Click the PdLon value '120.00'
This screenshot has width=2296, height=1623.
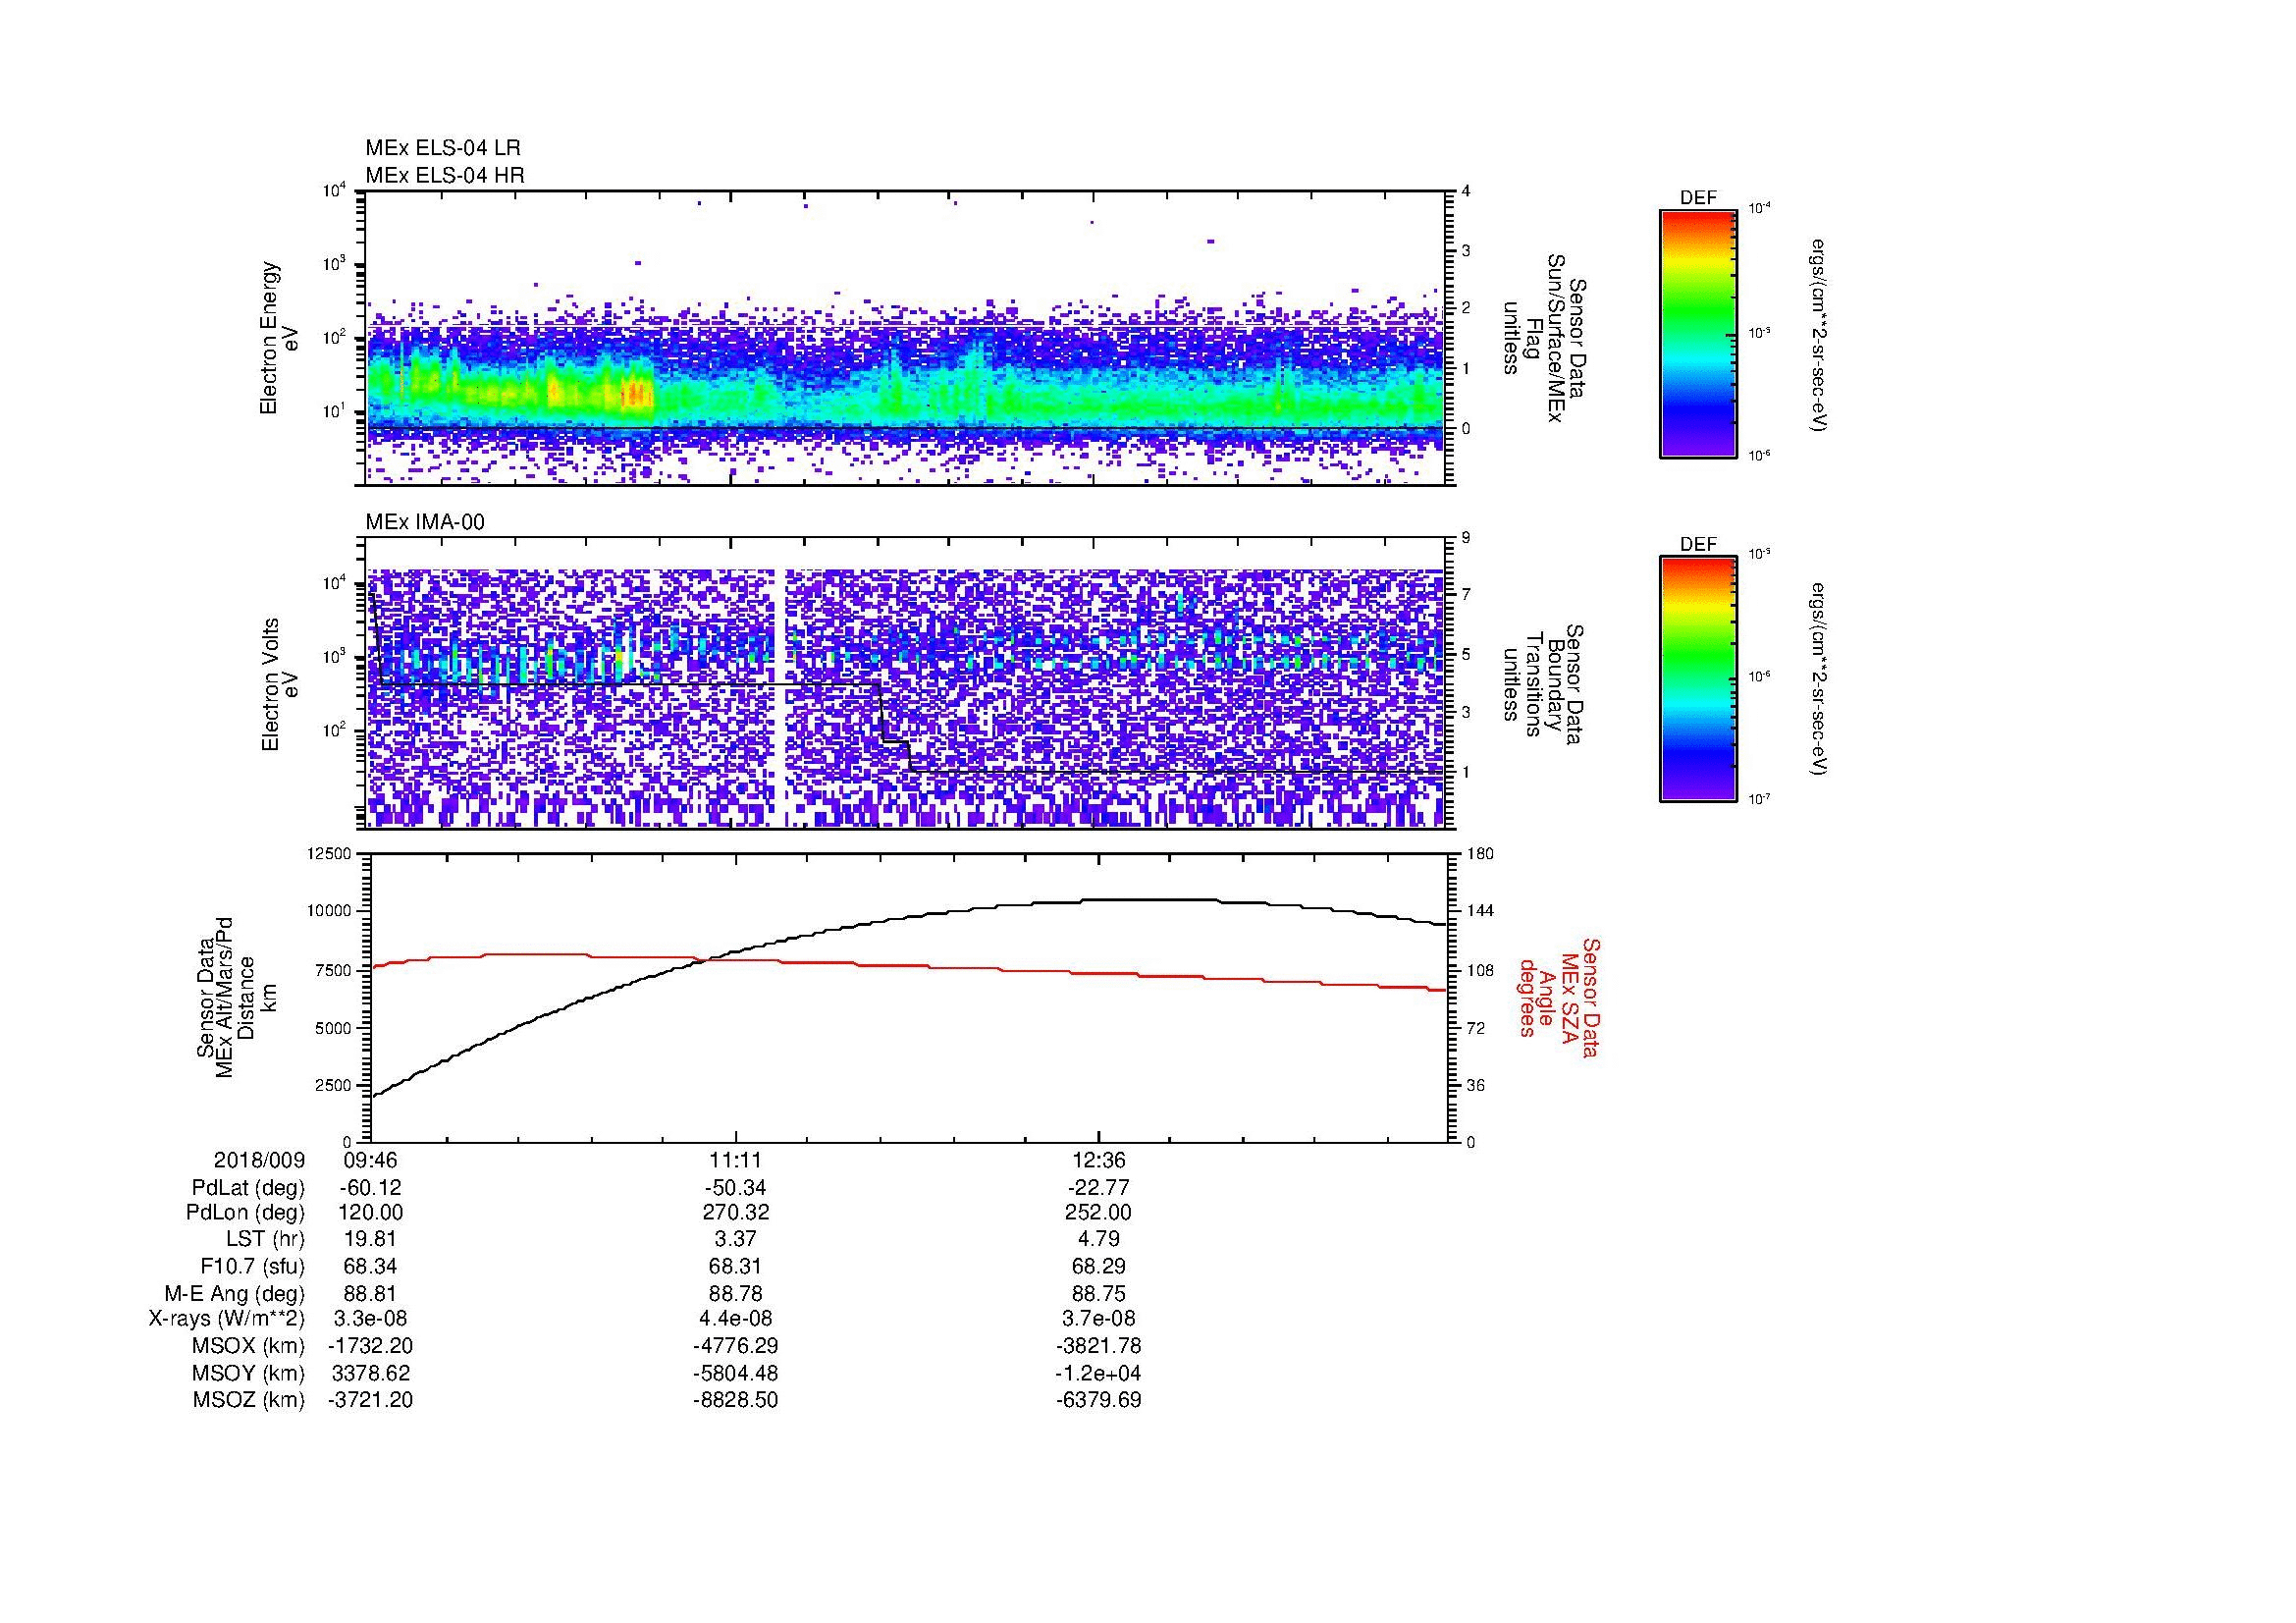371,1213
